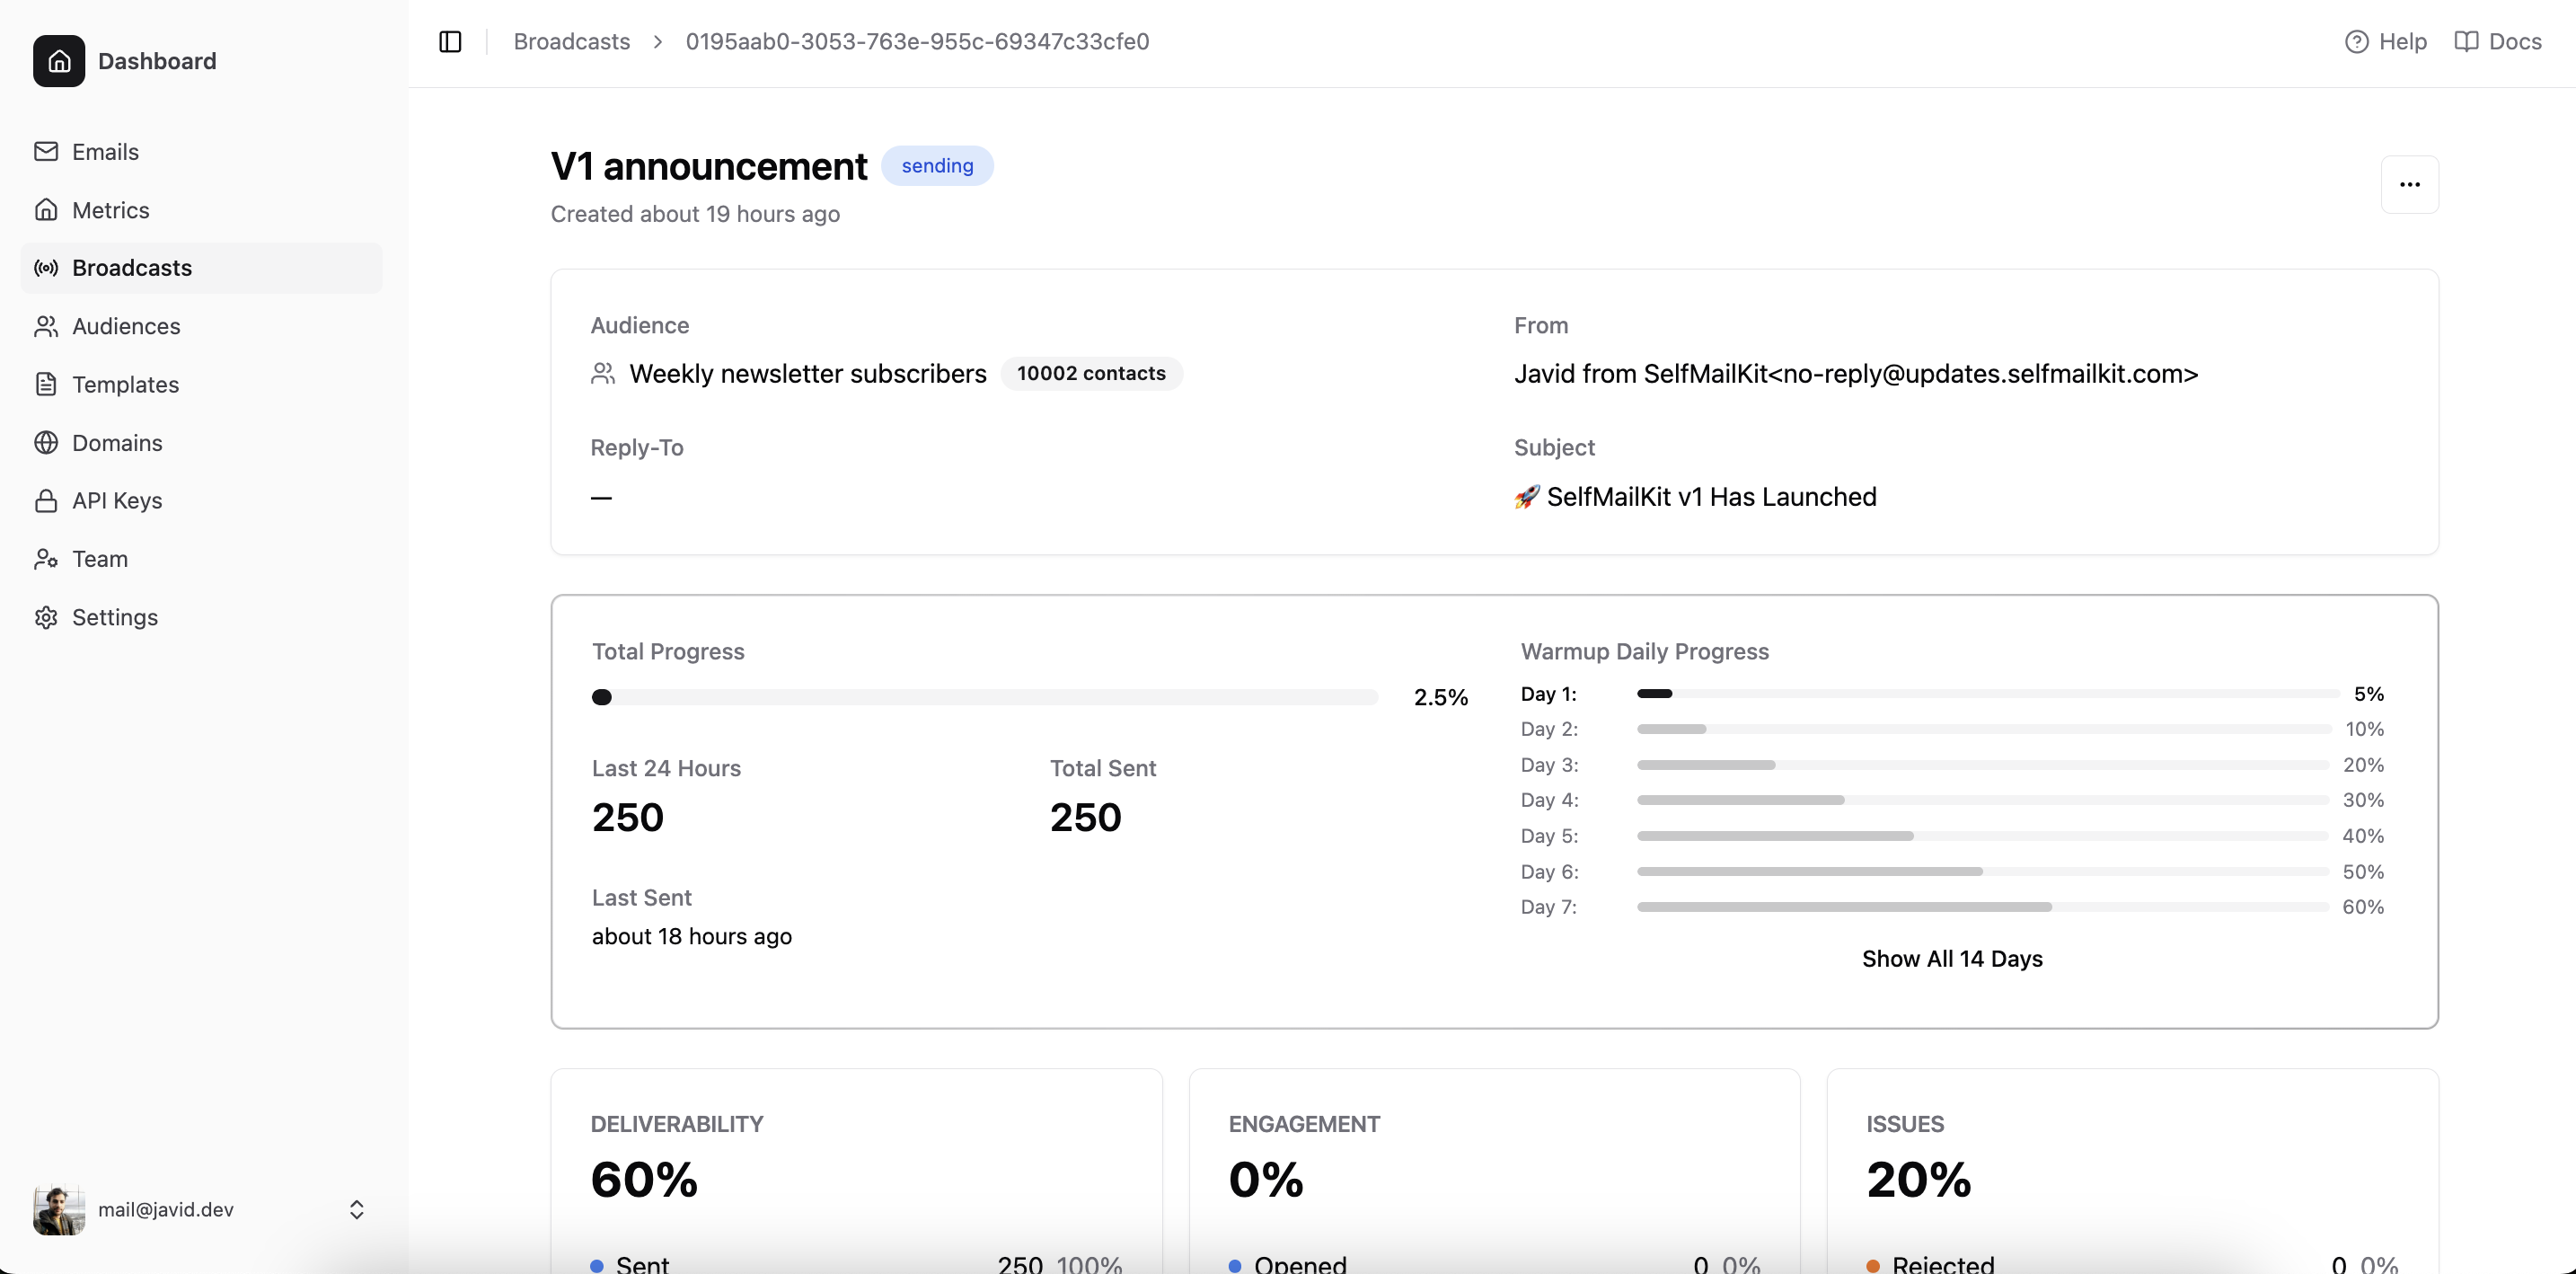Viewport: 2576px width, 1274px height.
Task: Go to Emails in sidebar
Action: pos(201,151)
